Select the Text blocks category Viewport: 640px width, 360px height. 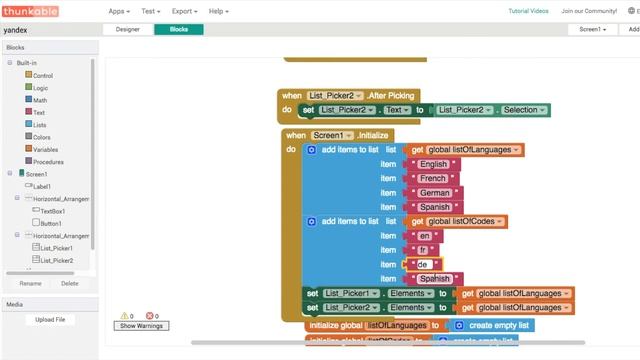pos(35,112)
